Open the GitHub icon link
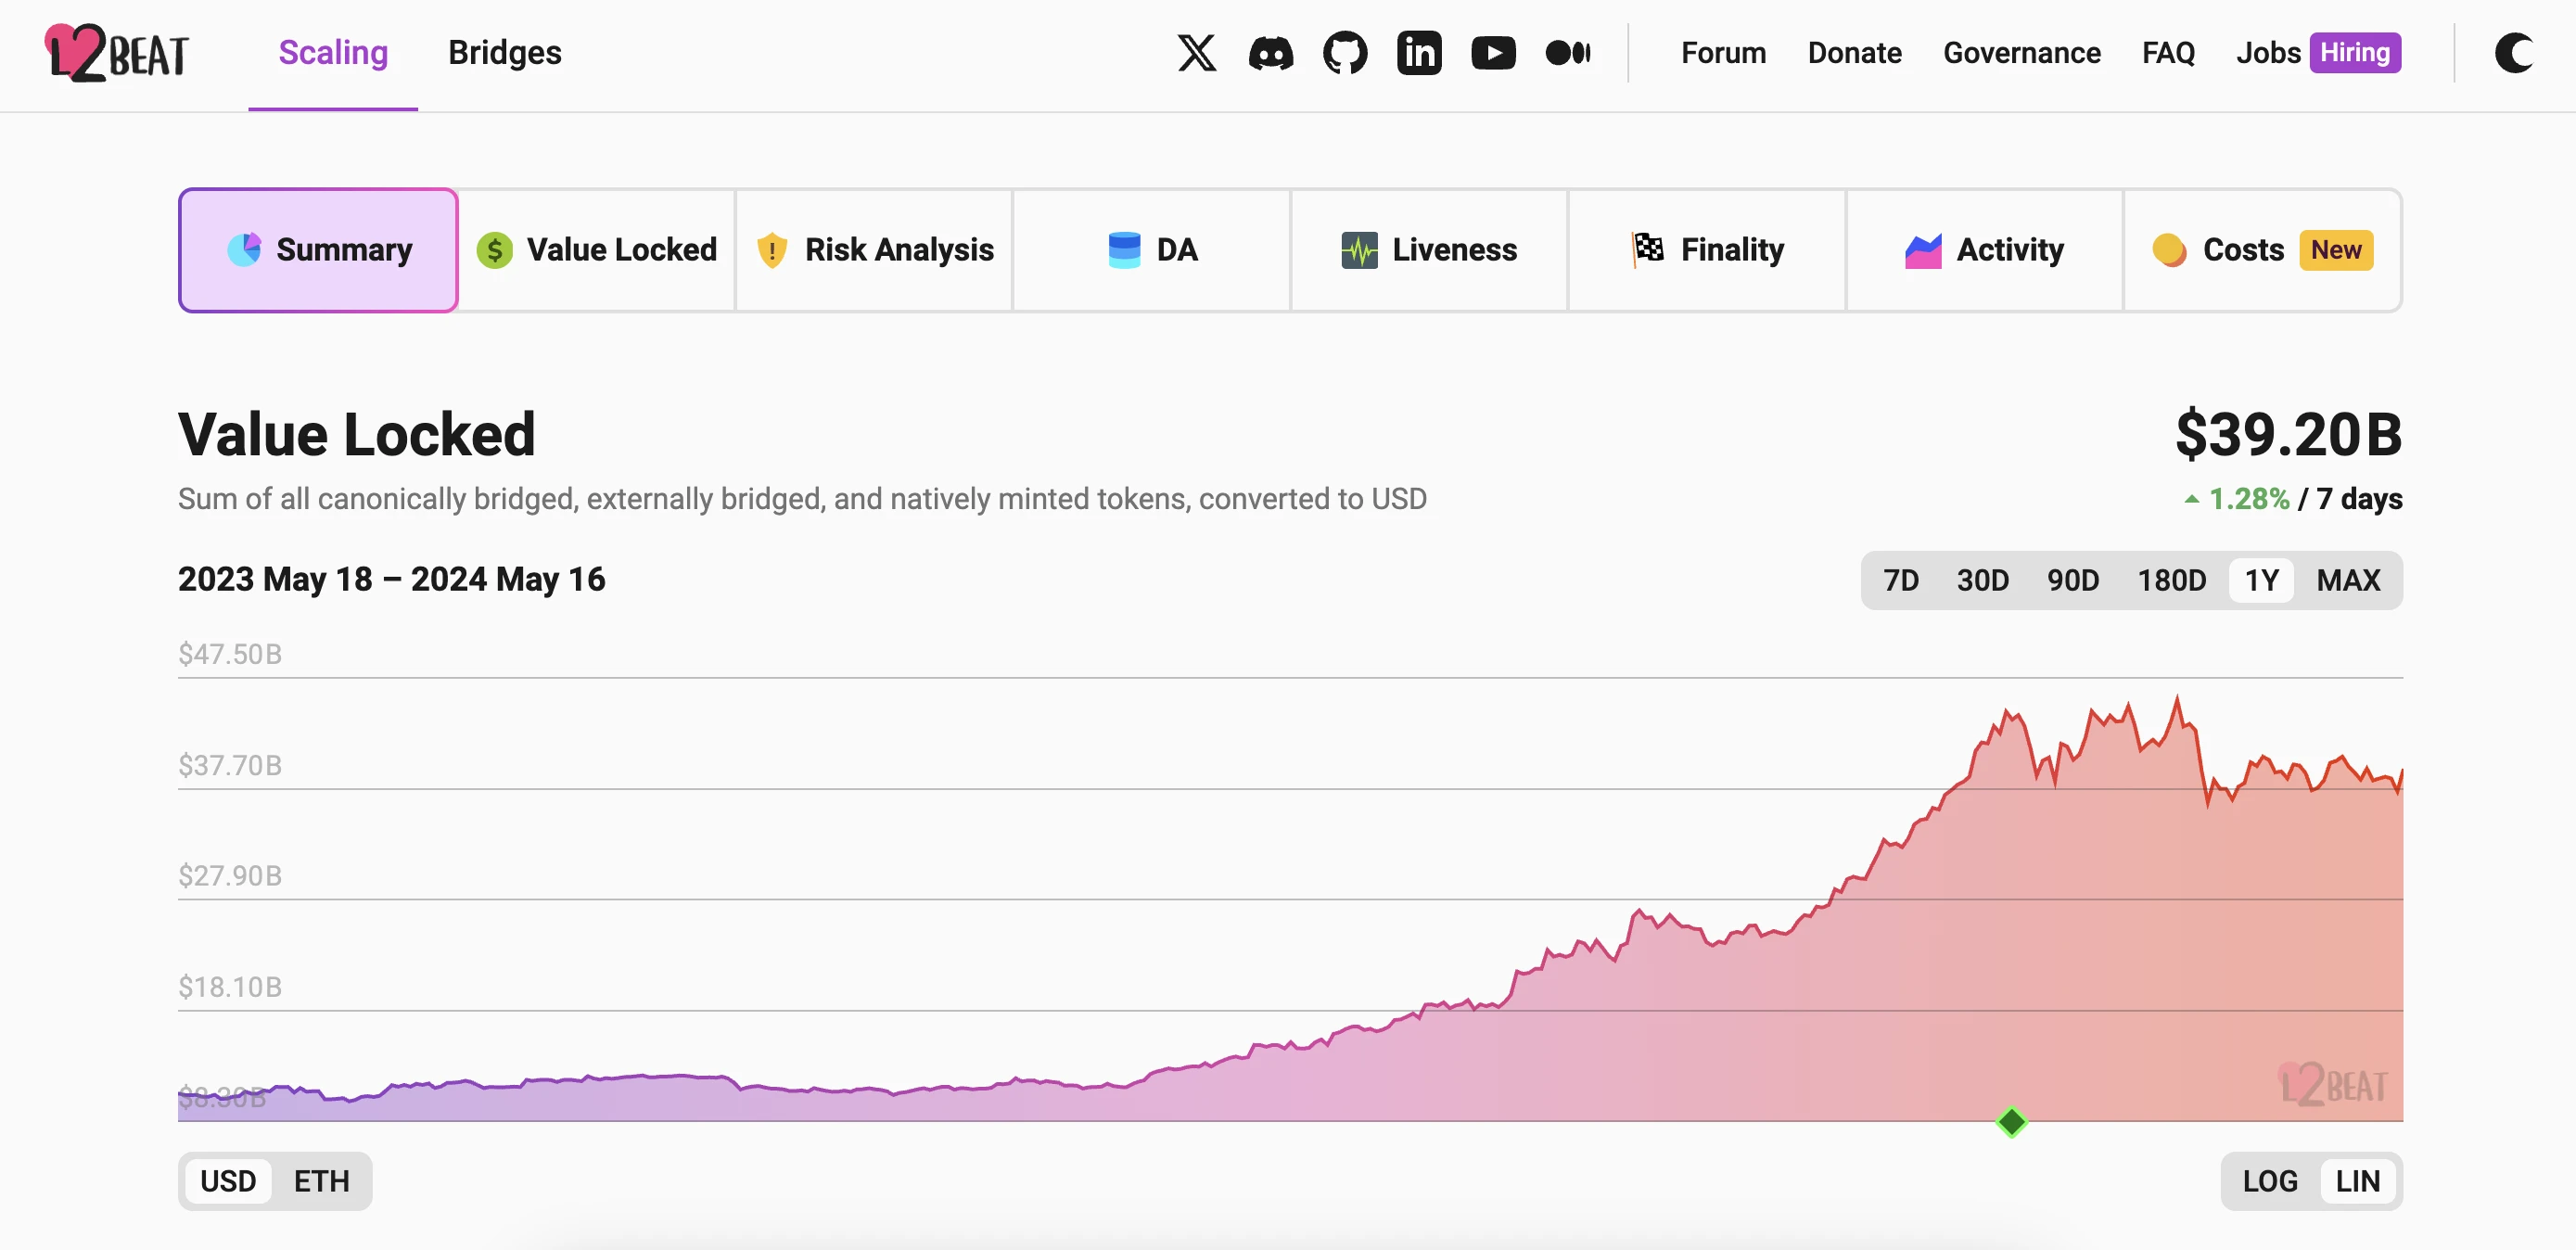 (x=1345, y=53)
